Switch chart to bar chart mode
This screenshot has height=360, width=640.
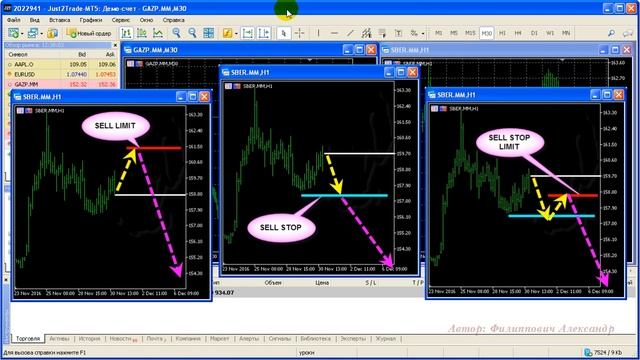(x=126, y=33)
